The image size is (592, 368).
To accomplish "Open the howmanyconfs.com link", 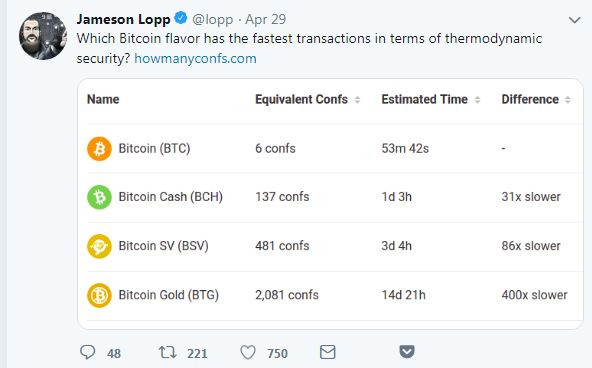I will (x=195, y=59).
